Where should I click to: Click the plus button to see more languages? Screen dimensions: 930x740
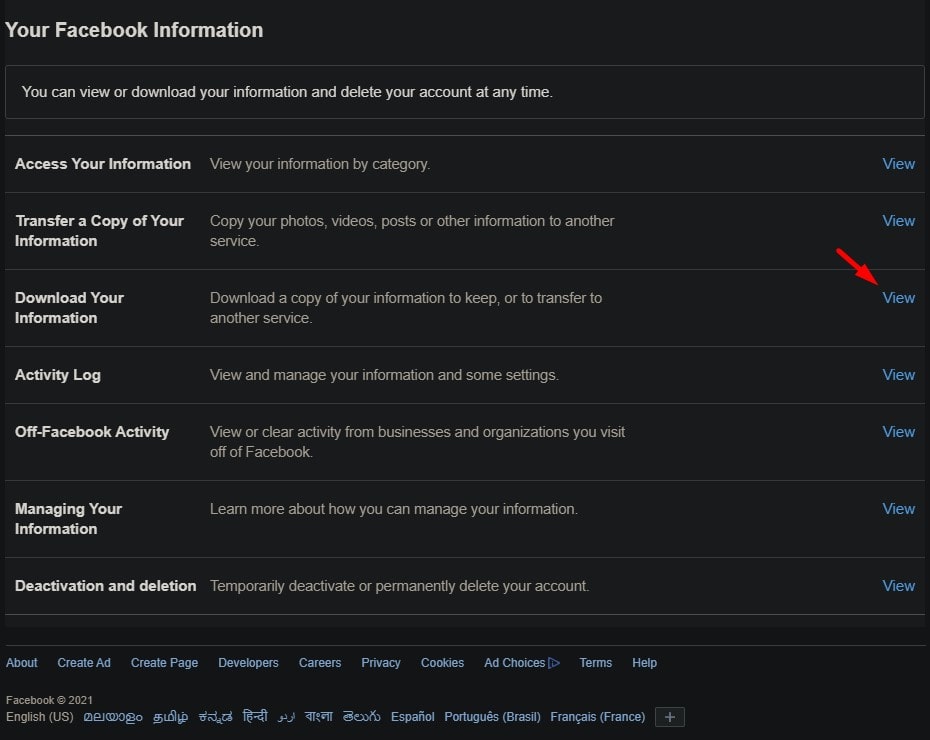(x=670, y=716)
